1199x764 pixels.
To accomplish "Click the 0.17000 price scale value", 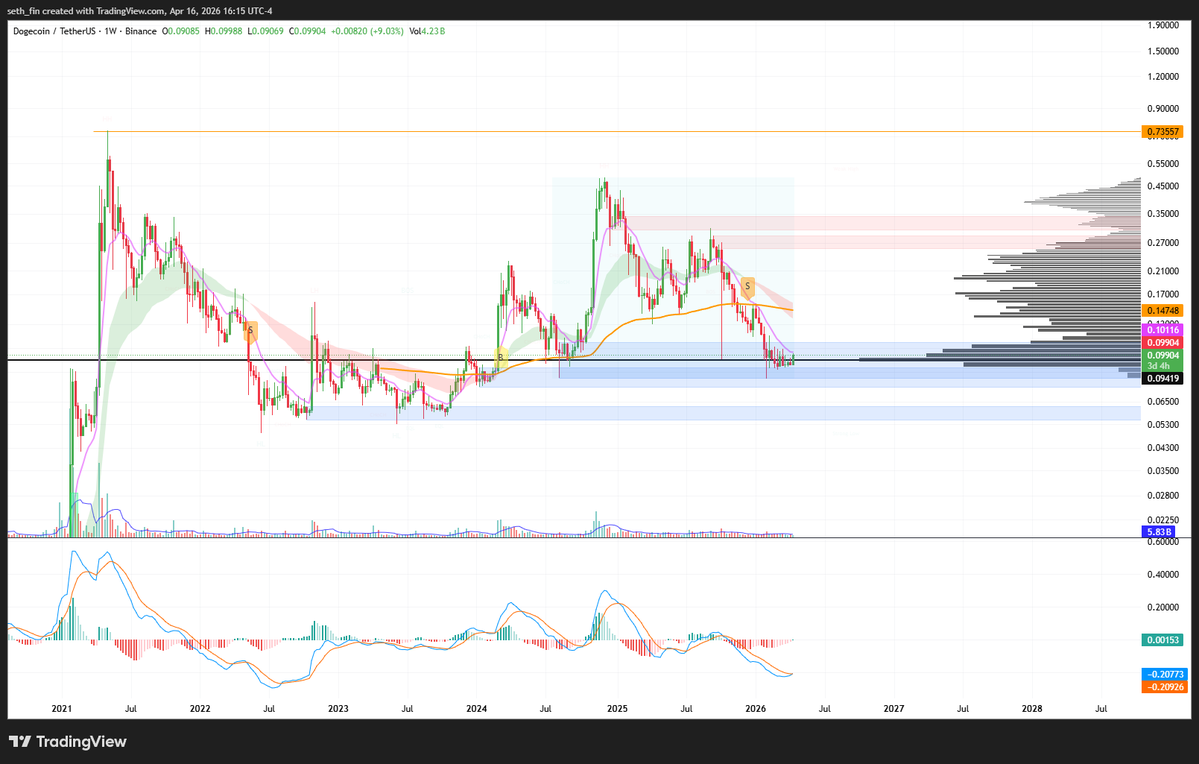I will click(1162, 294).
